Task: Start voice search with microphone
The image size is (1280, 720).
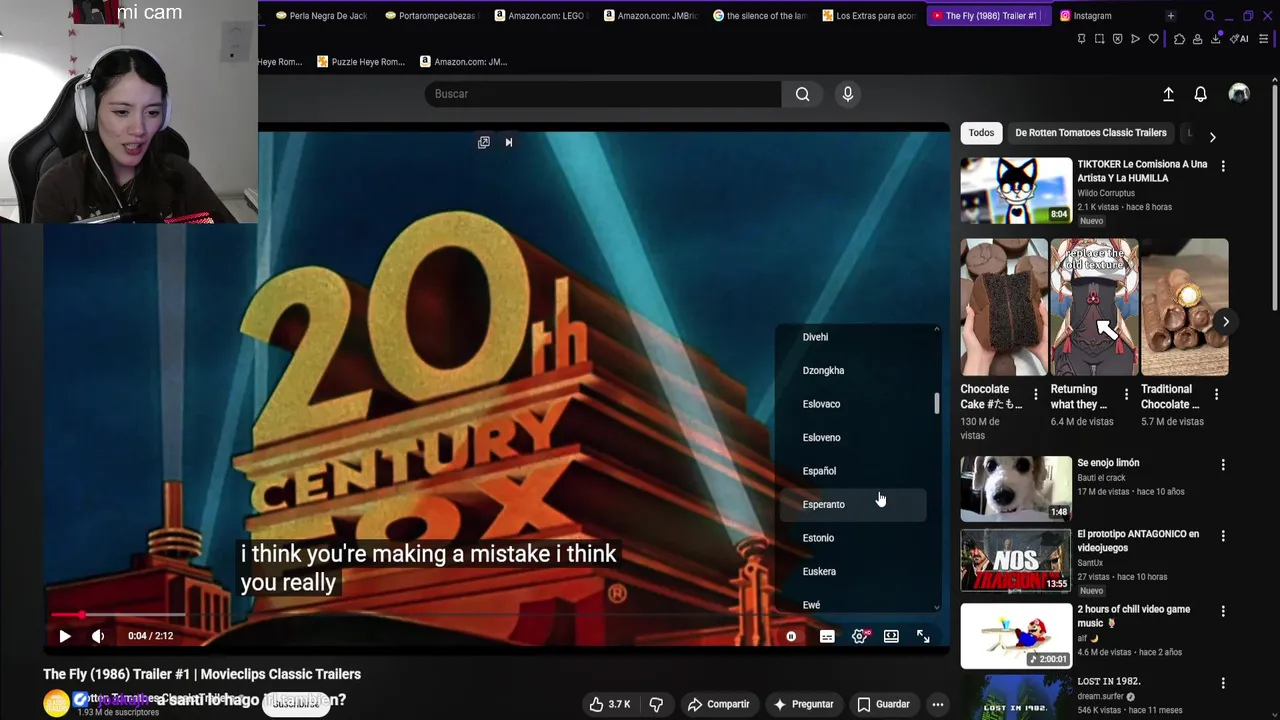Action: 848,94
